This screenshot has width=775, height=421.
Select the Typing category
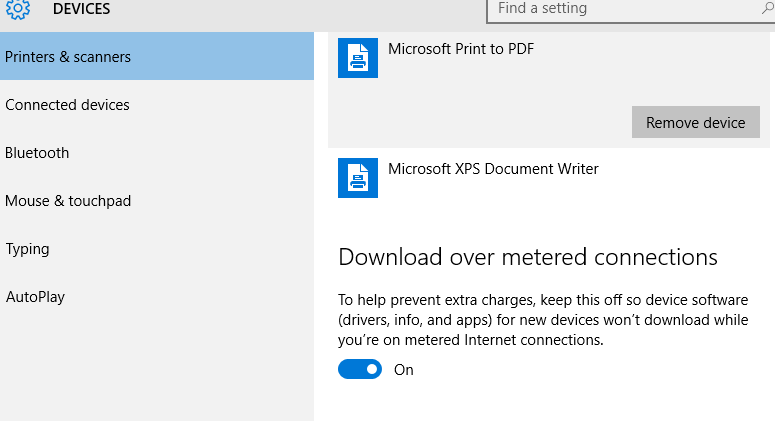click(27, 249)
